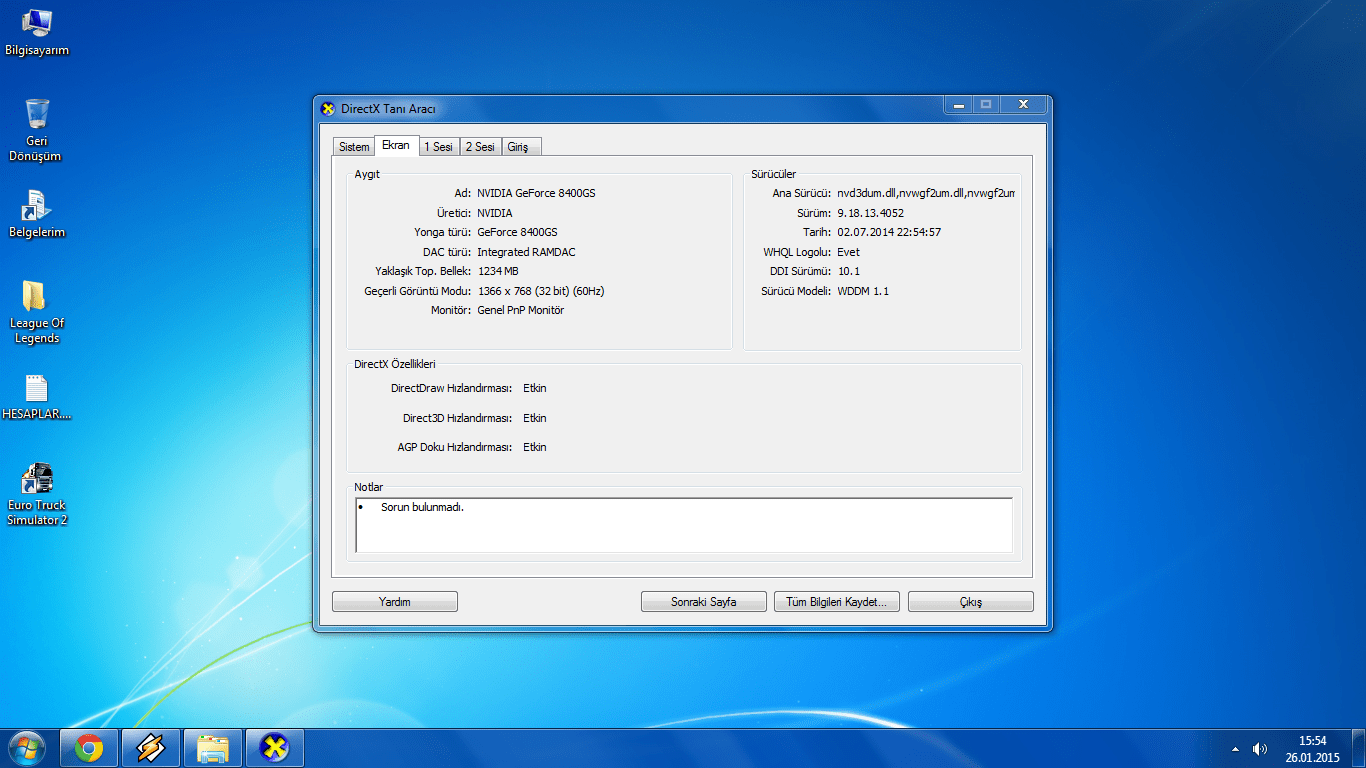Show hidden system tray icons

click(x=1235, y=749)
